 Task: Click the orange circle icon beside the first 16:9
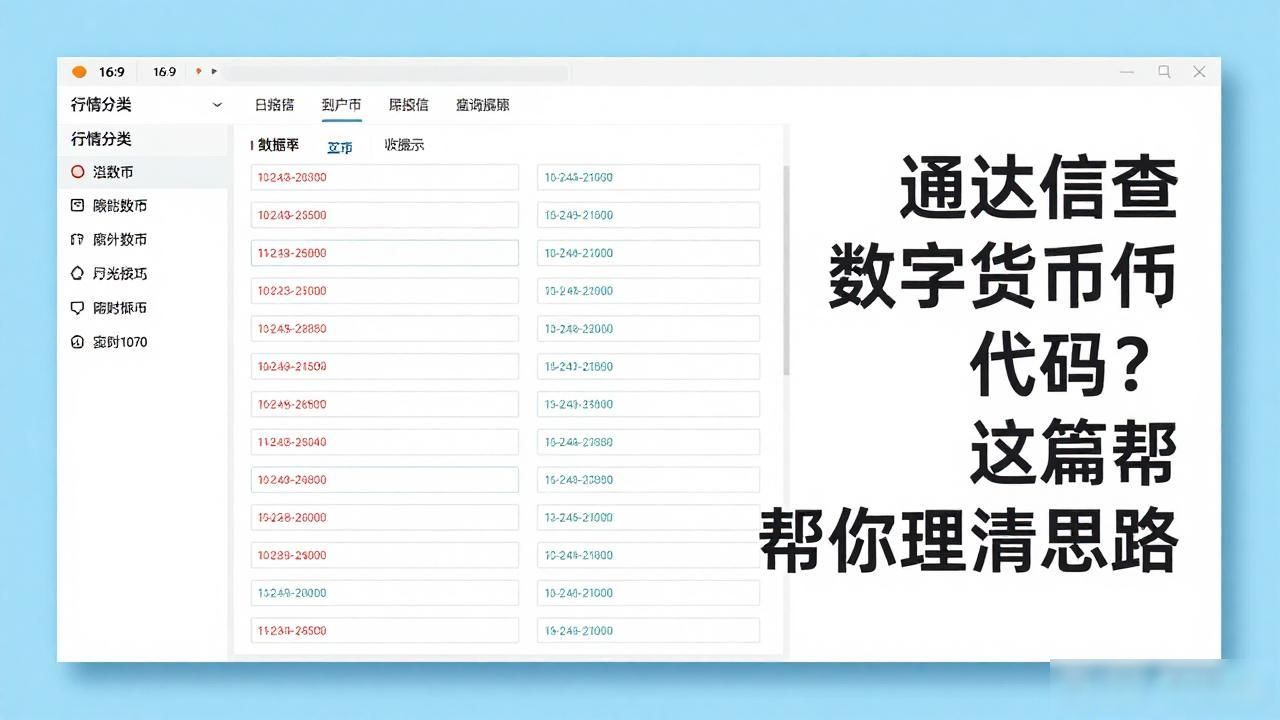pos(79,72)
